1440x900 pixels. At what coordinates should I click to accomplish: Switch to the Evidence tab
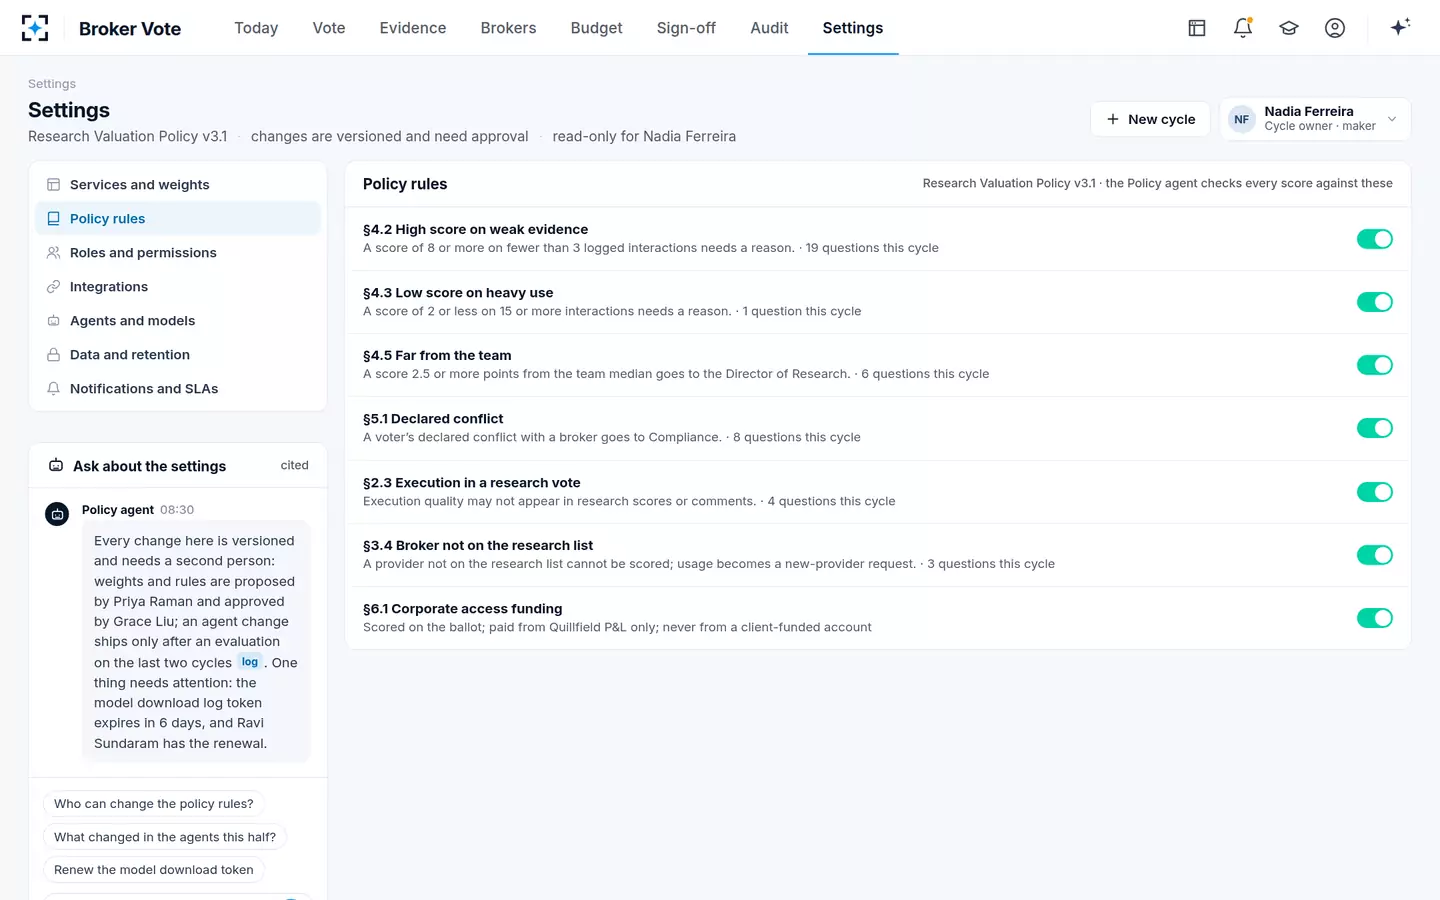[x=413, y=28]
